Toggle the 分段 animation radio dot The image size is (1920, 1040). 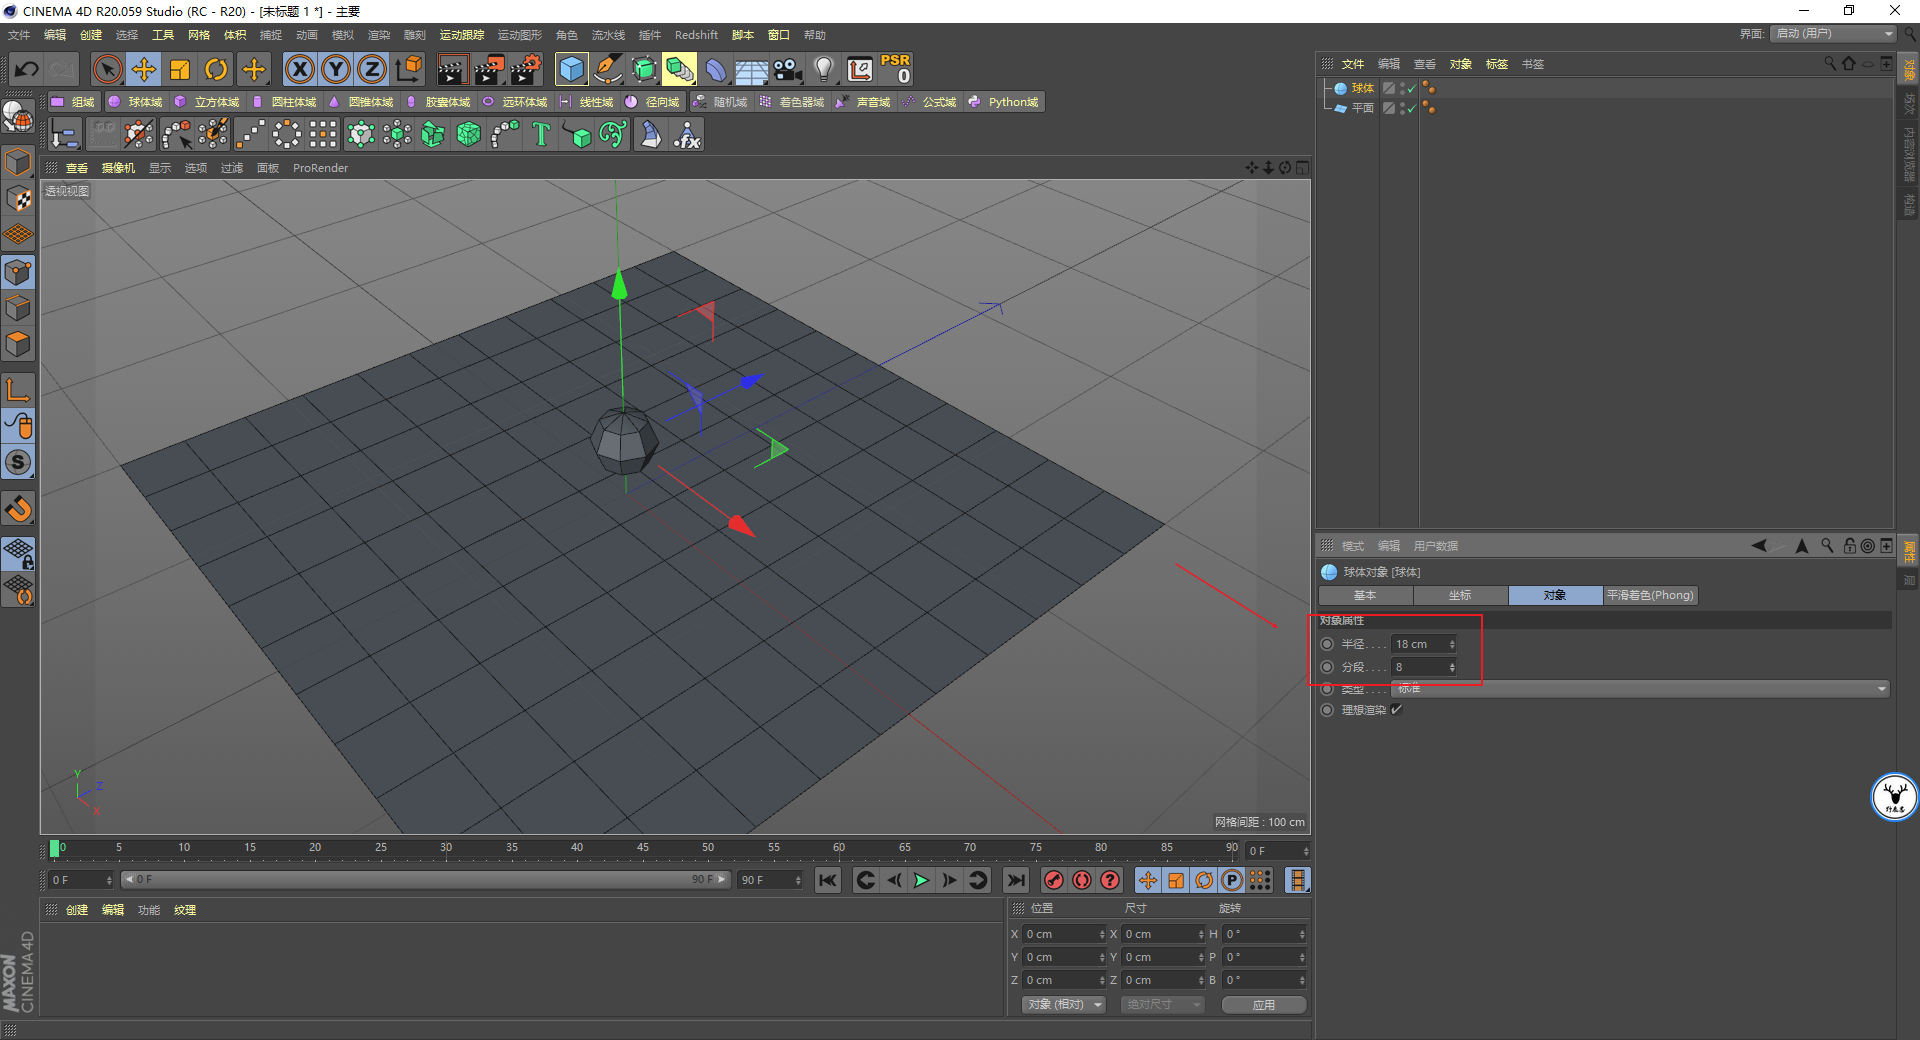pos(1328,667)
